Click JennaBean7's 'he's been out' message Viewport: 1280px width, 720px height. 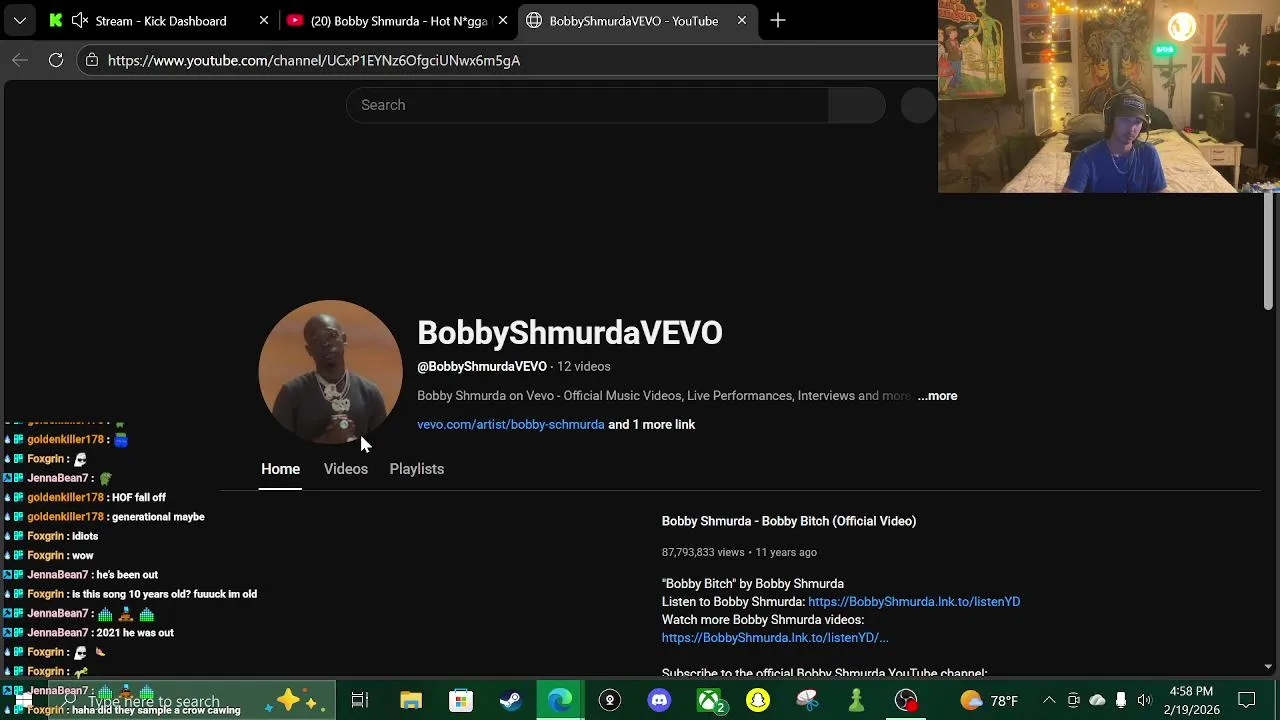tap(127, 575)
